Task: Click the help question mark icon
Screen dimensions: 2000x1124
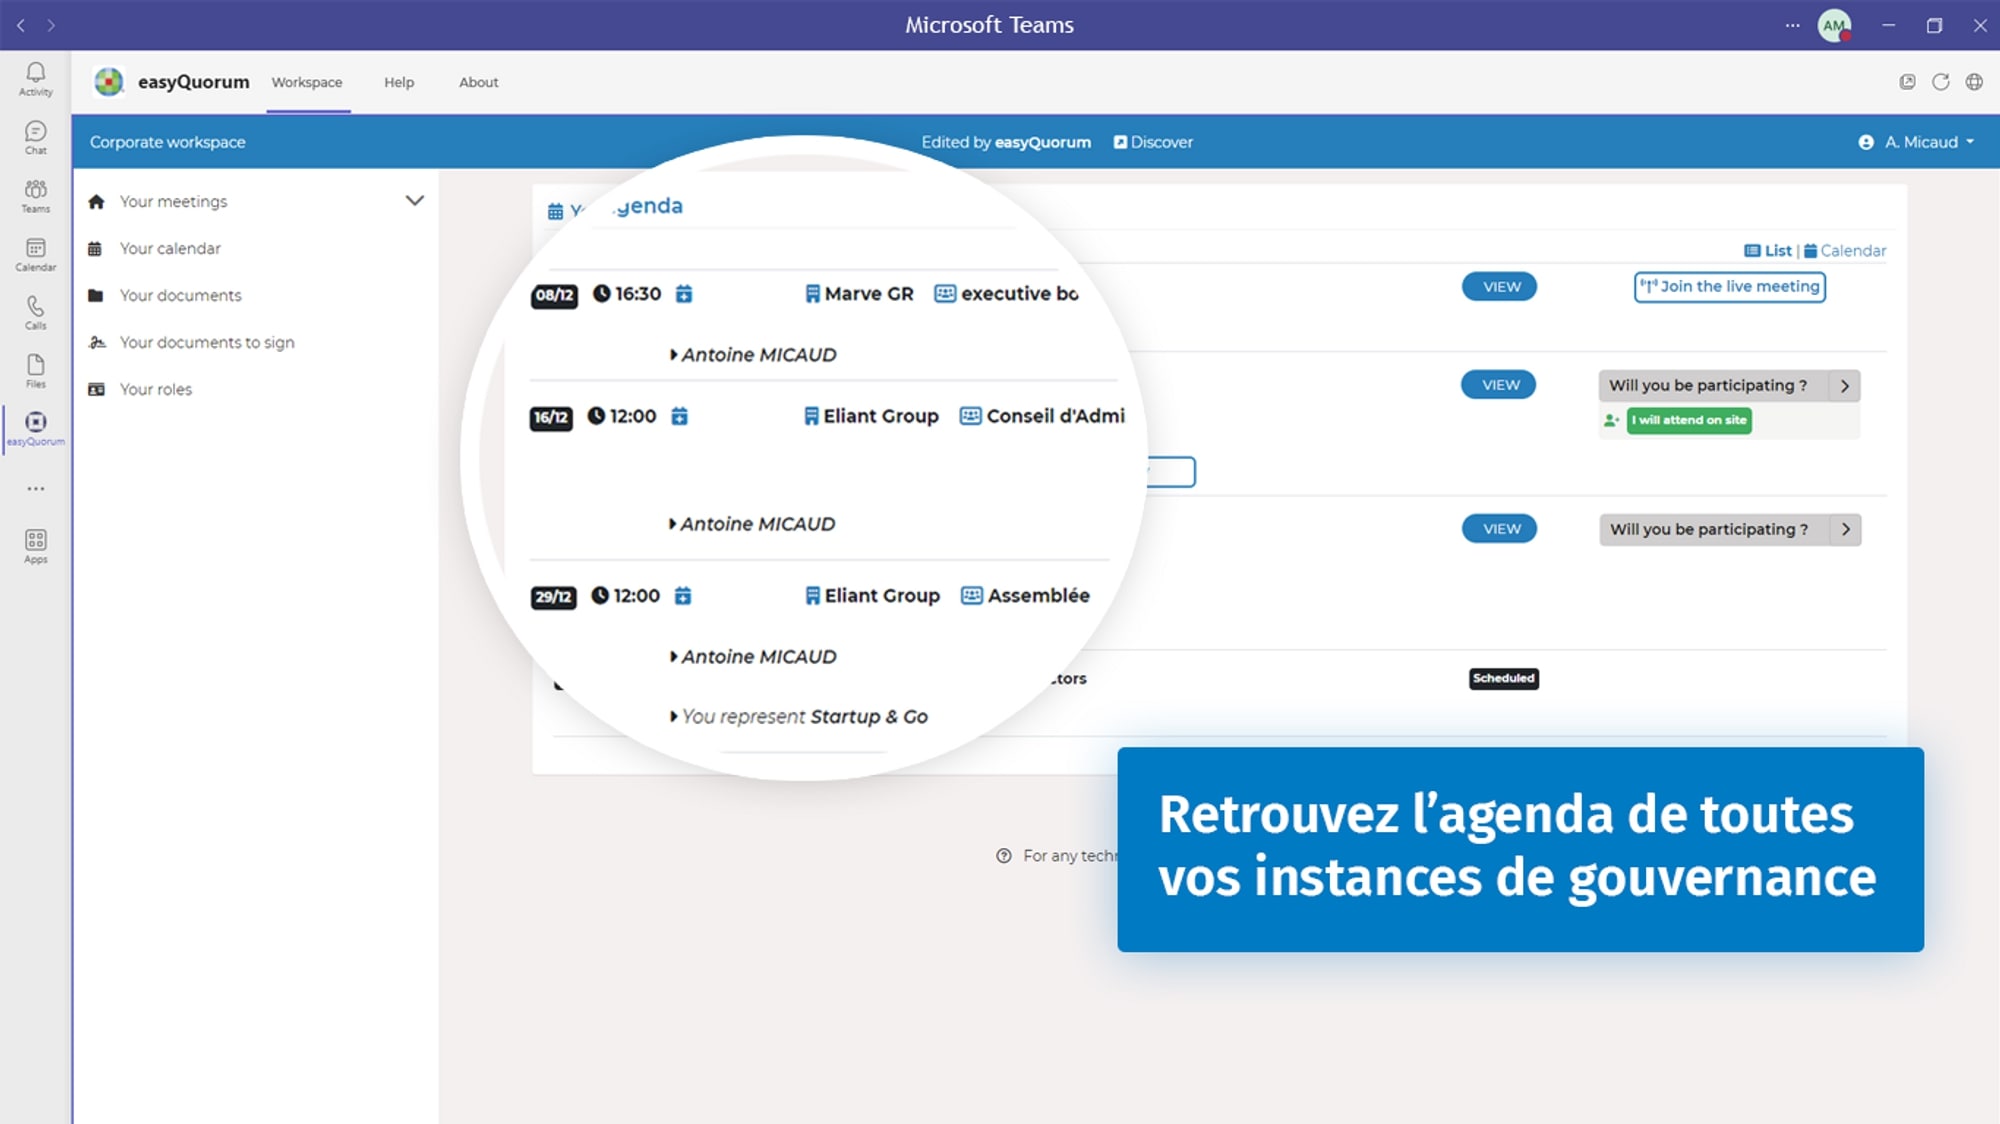Action: 1004,856
